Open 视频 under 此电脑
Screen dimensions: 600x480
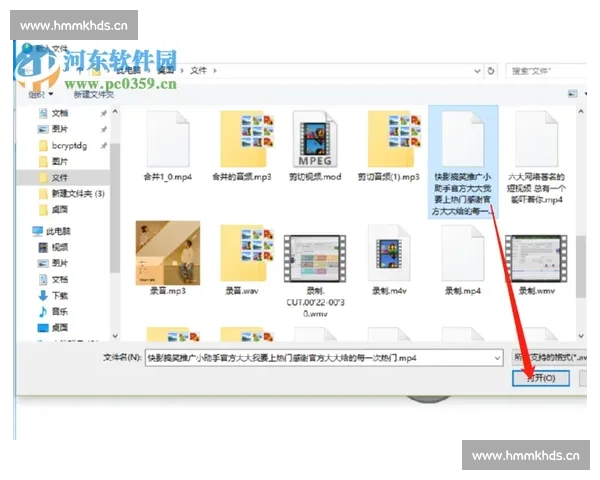(x=60, y=247)
